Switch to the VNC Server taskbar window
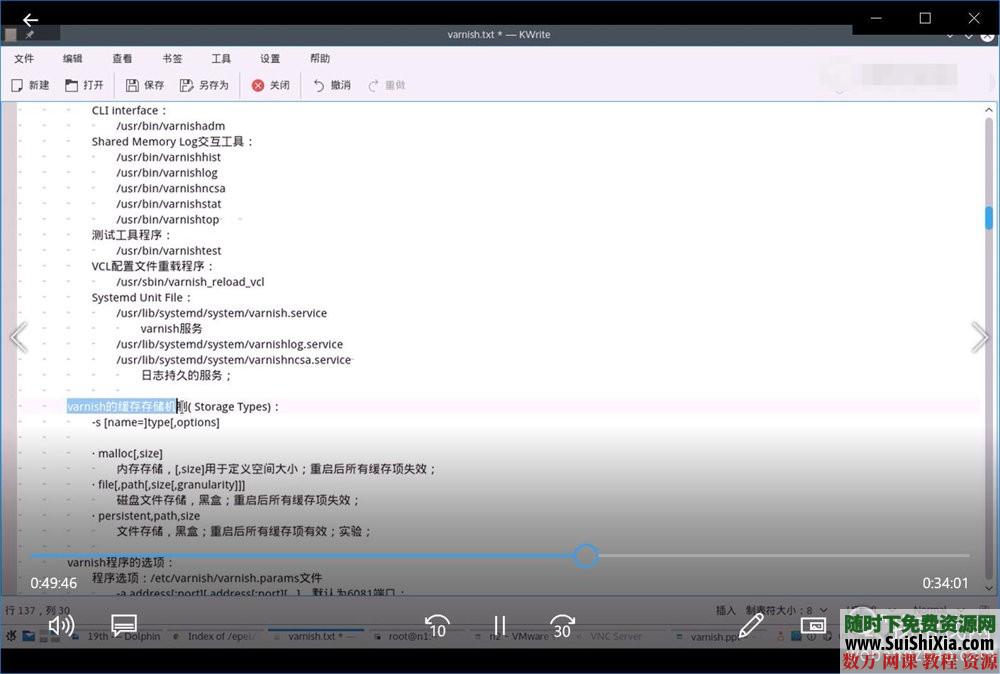1000x674 pixels. click(x=617, y=636)
